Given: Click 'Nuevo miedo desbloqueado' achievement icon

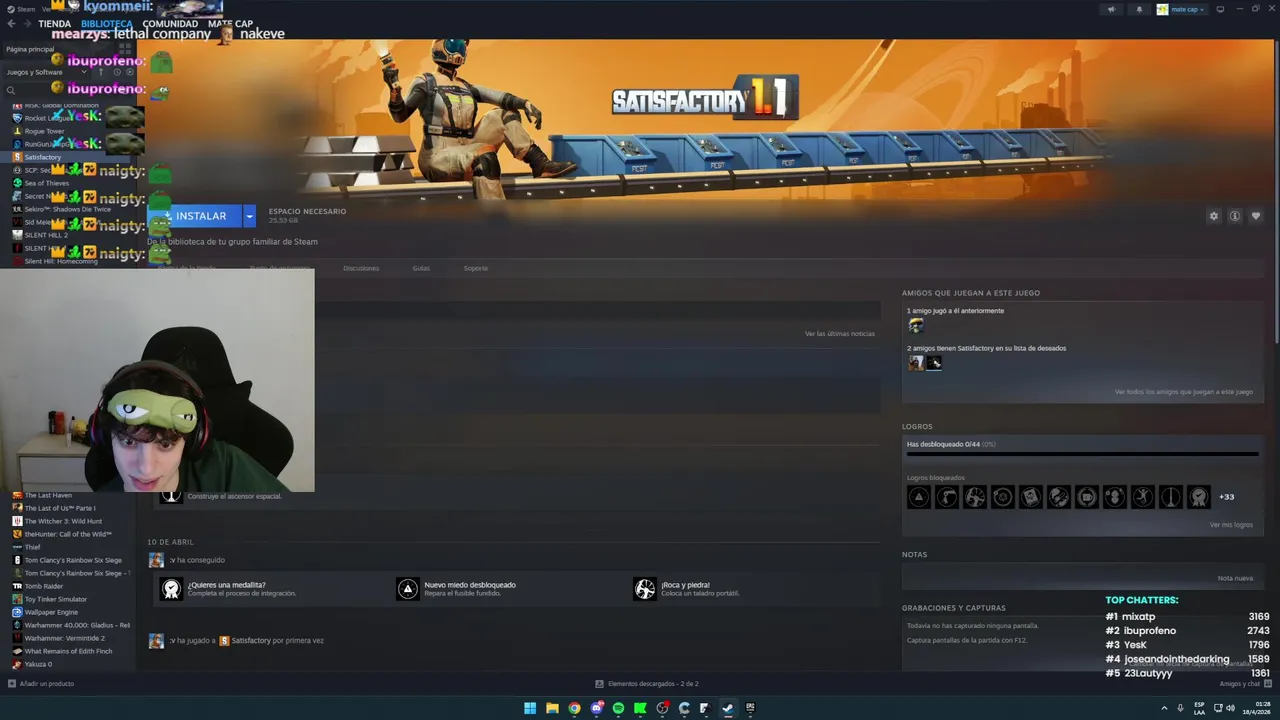Looking at the screenshot, I should [x=407, y=589].
